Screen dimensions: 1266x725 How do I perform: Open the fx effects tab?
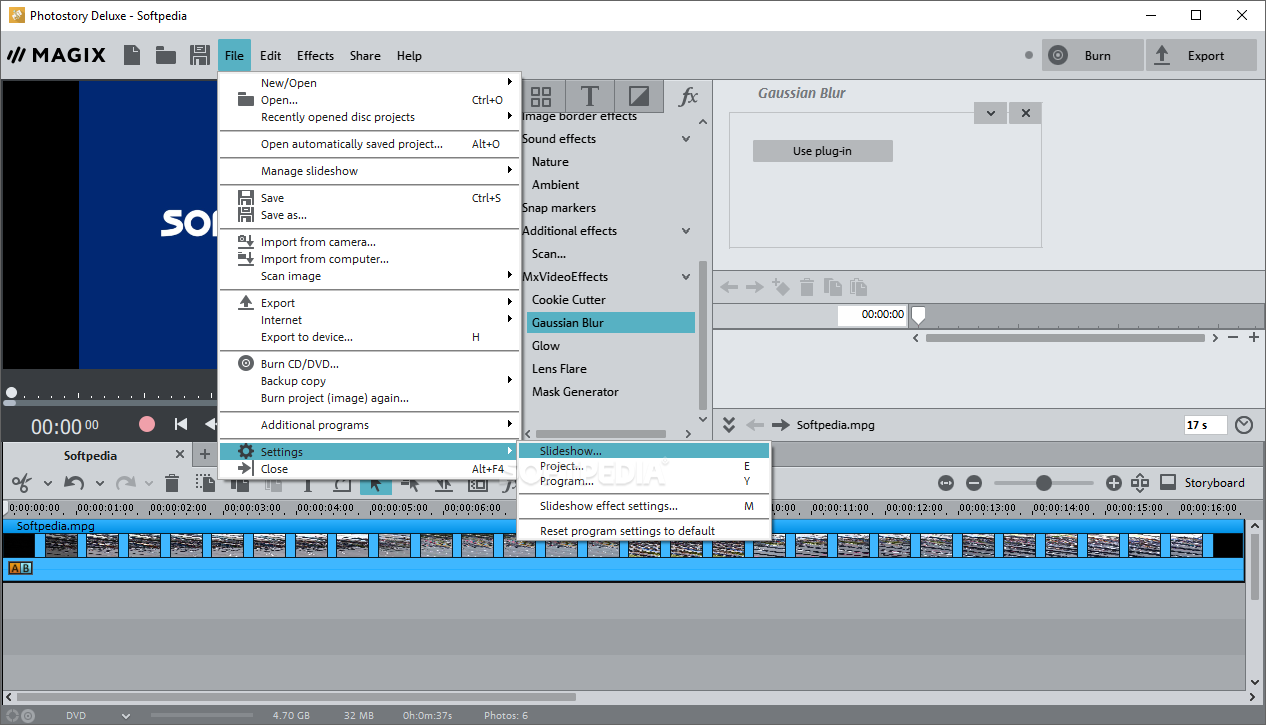click(688, 96)
